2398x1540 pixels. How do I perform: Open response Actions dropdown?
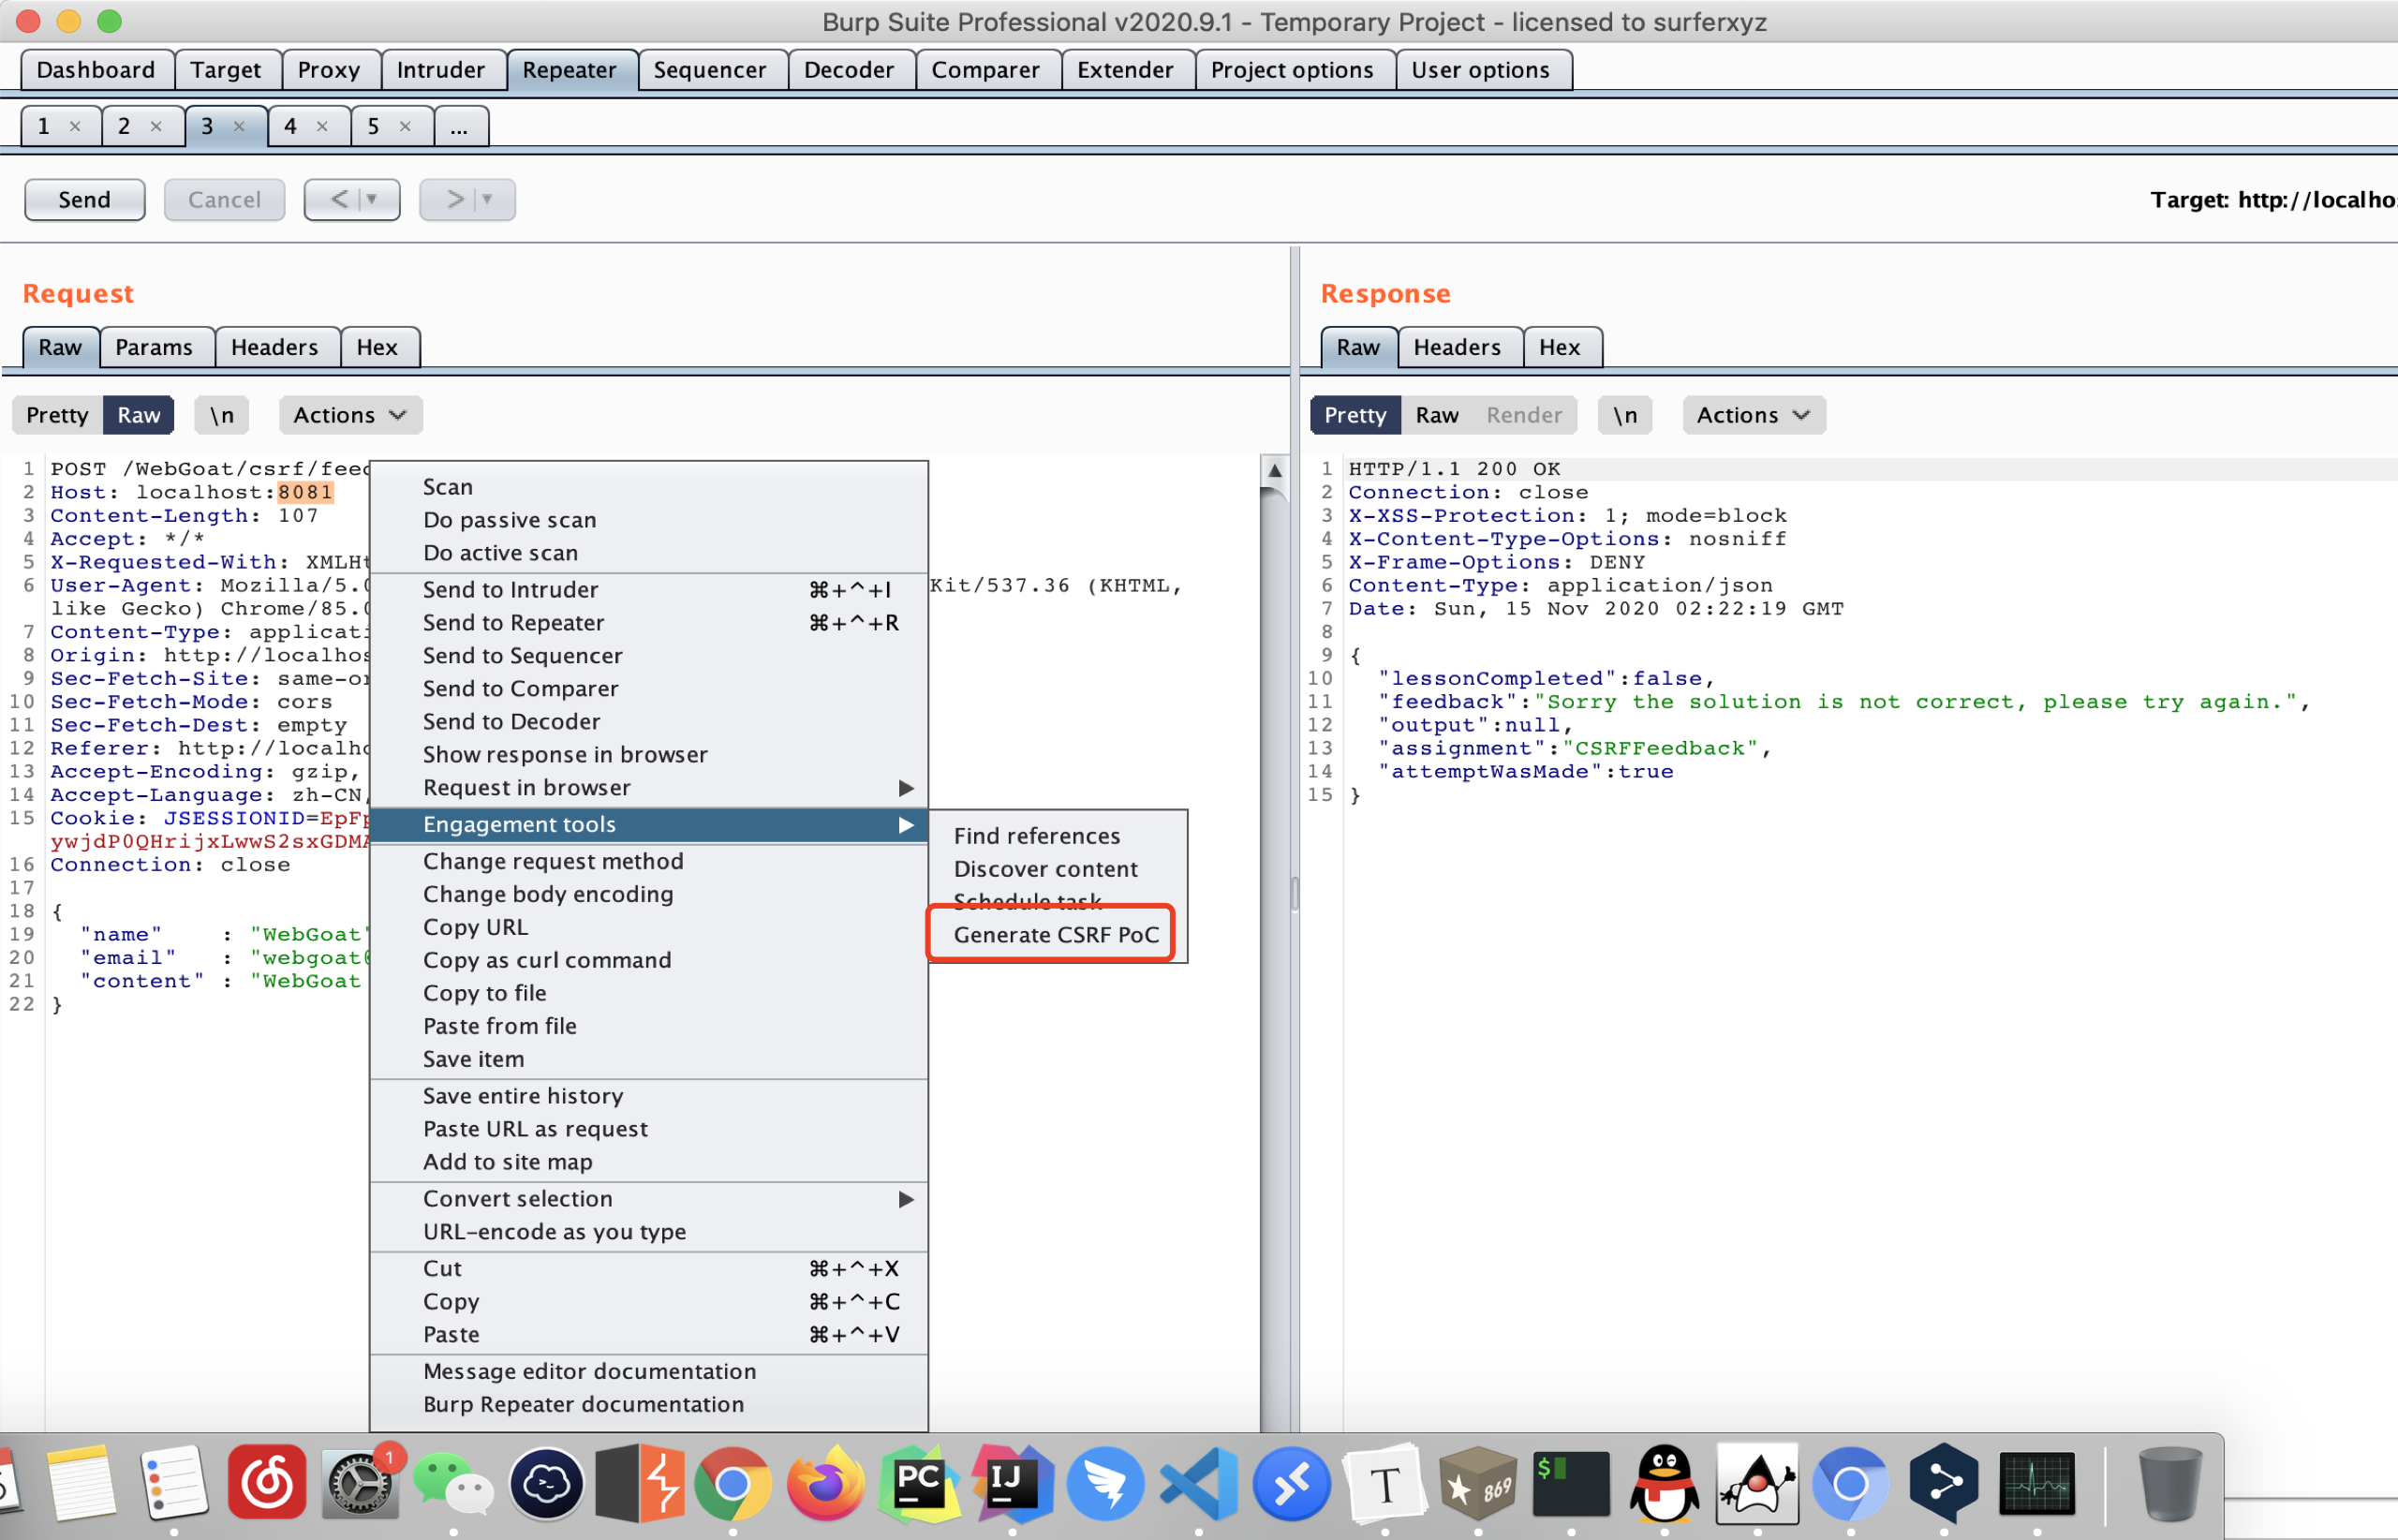pyautogui.click(x=1753, y=415)
